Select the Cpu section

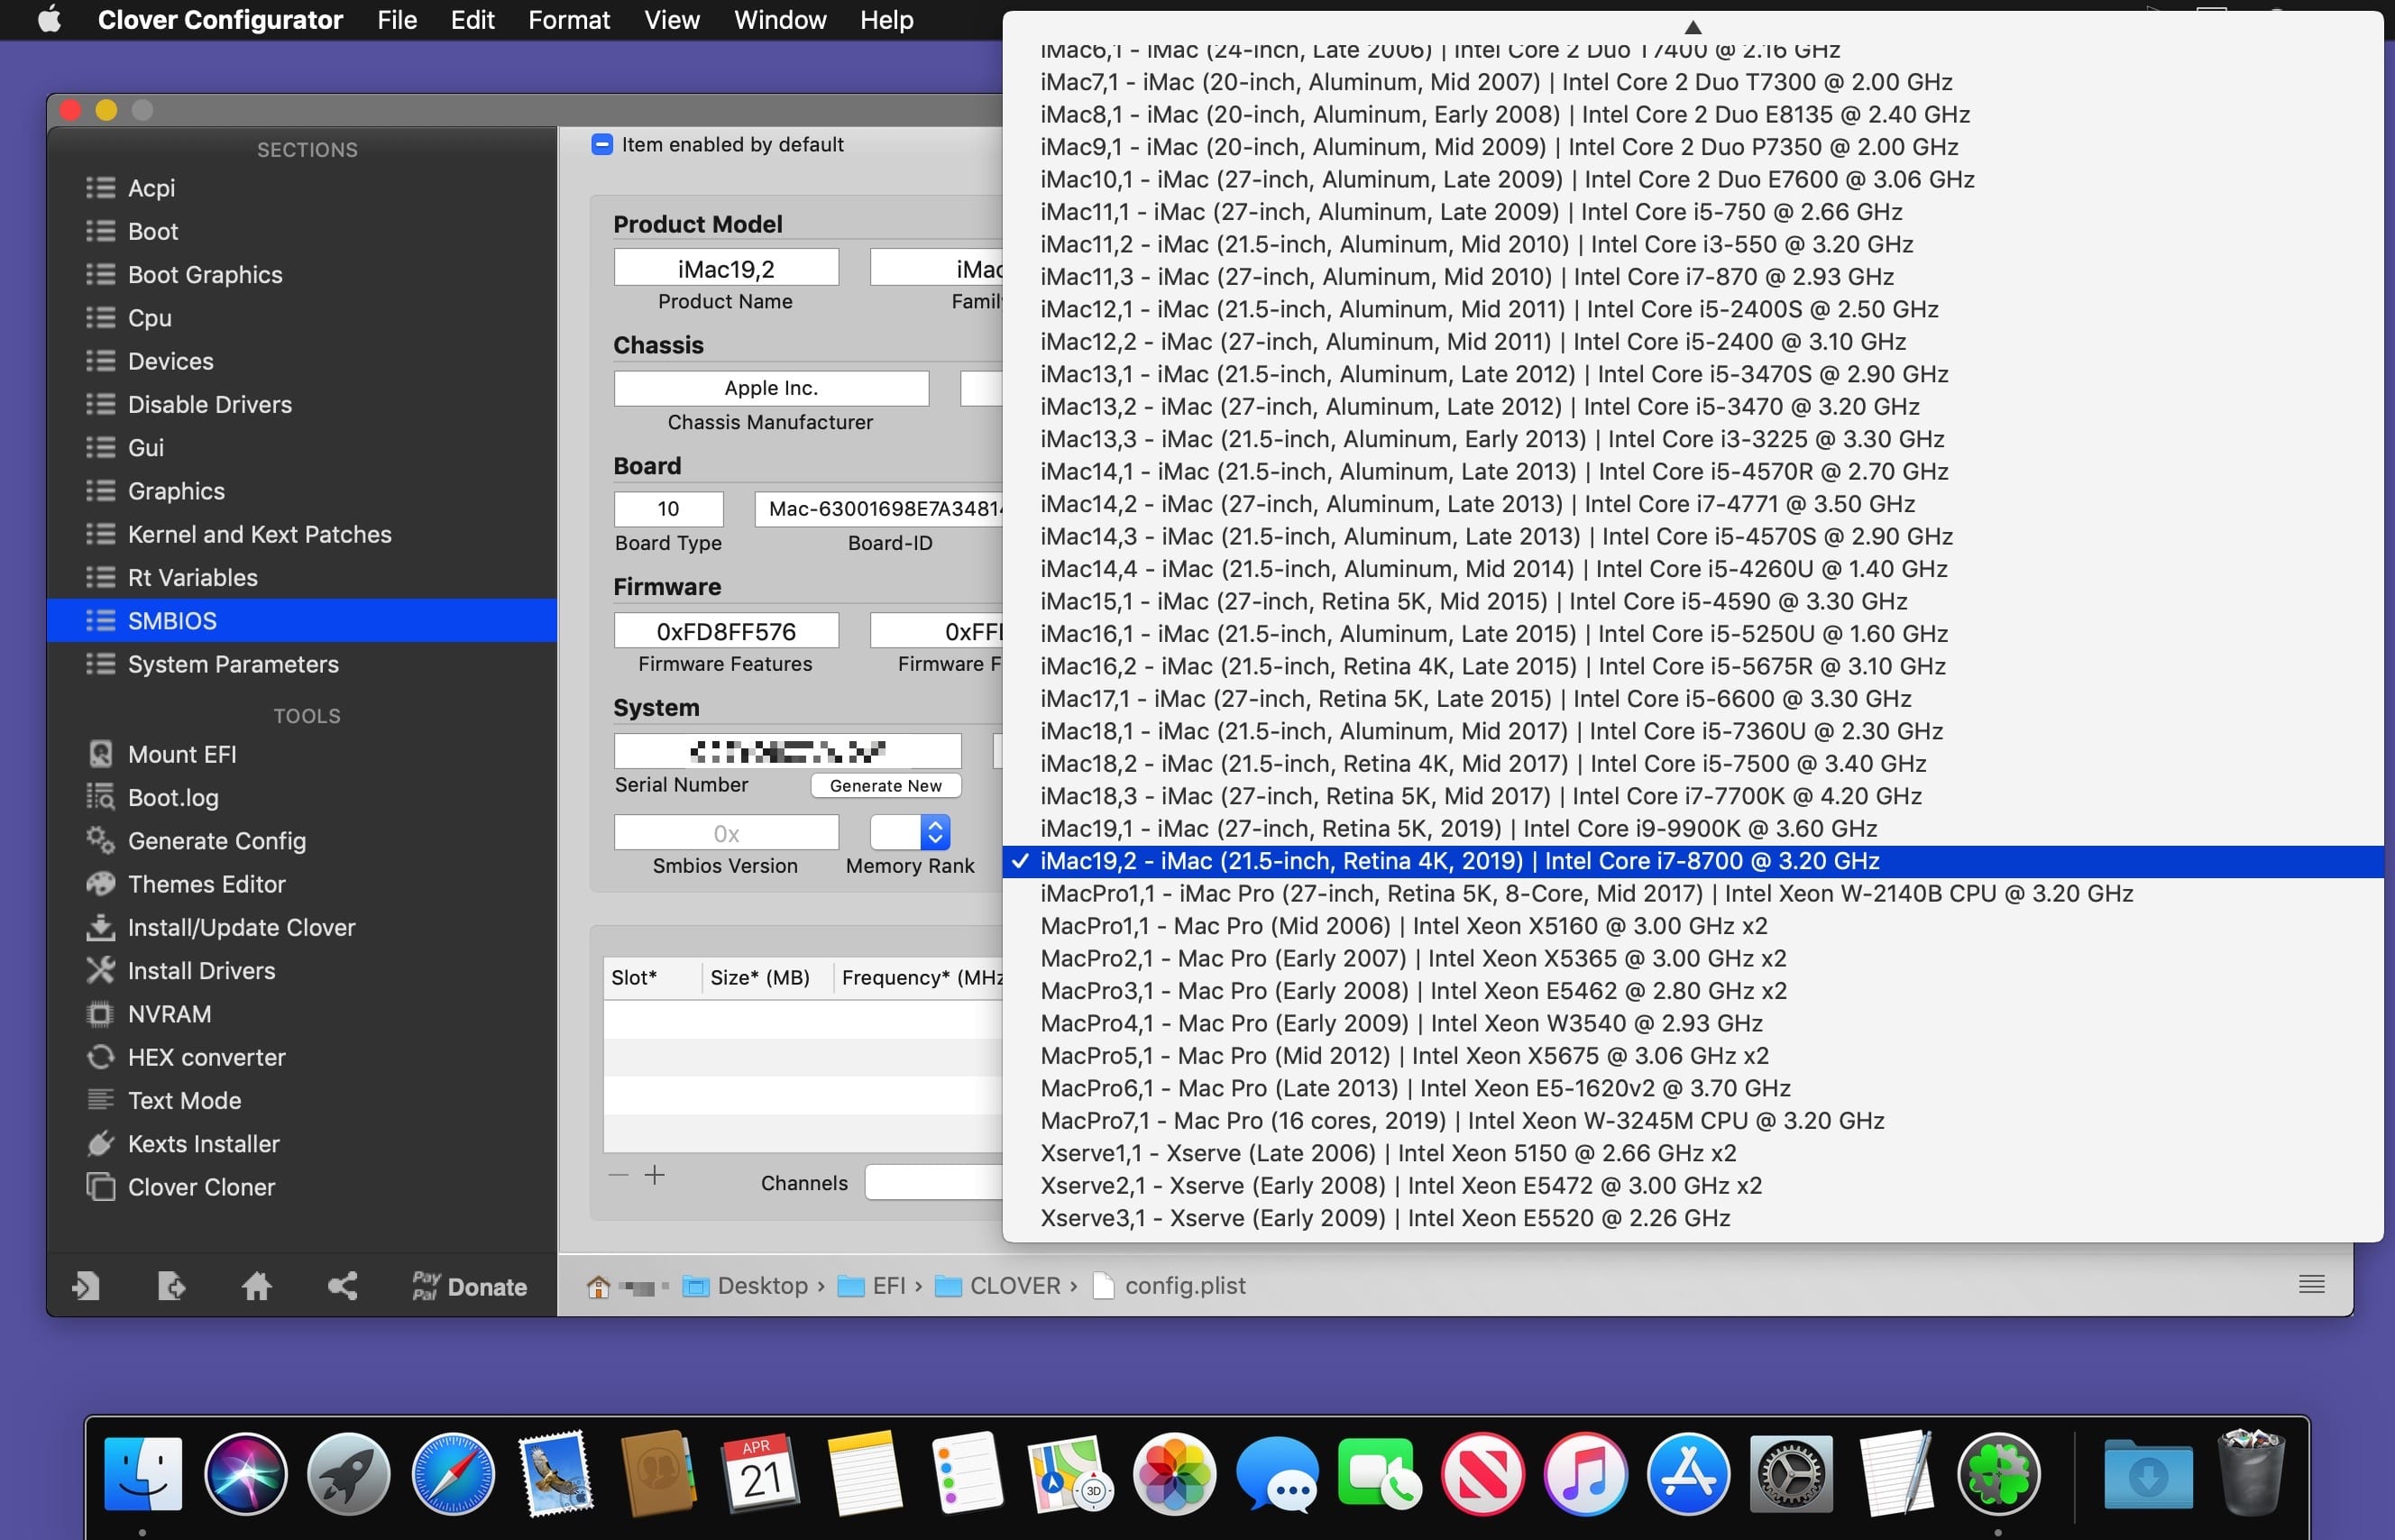click(301, 318)
